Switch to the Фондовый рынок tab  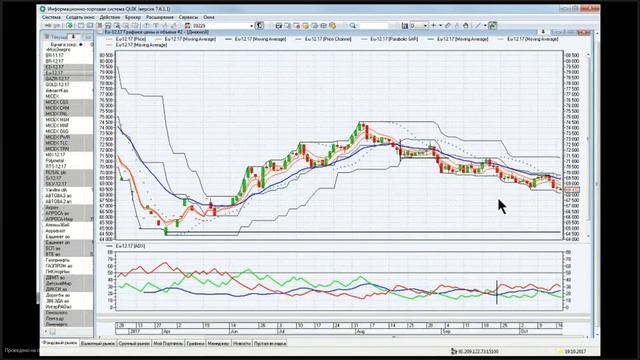coord(60,343)
